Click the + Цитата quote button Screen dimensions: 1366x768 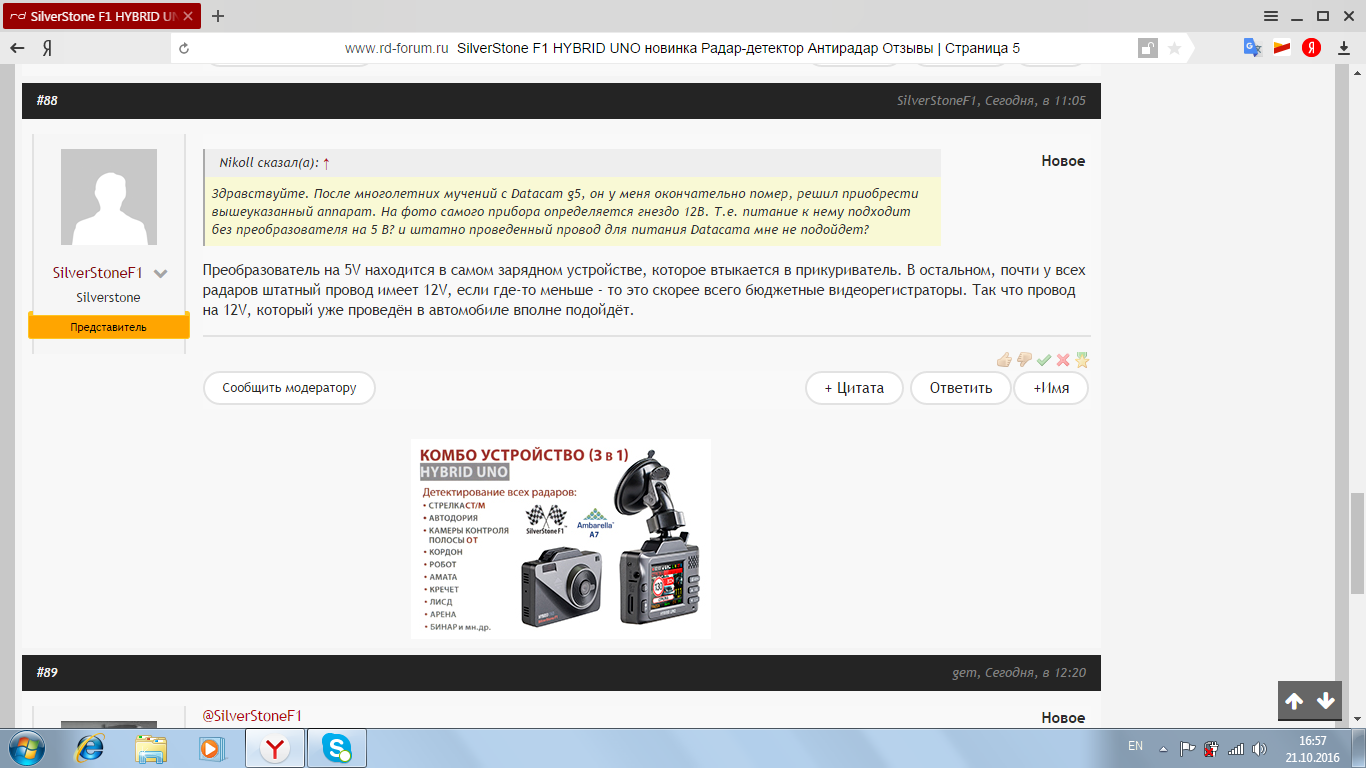pos(854,388)
